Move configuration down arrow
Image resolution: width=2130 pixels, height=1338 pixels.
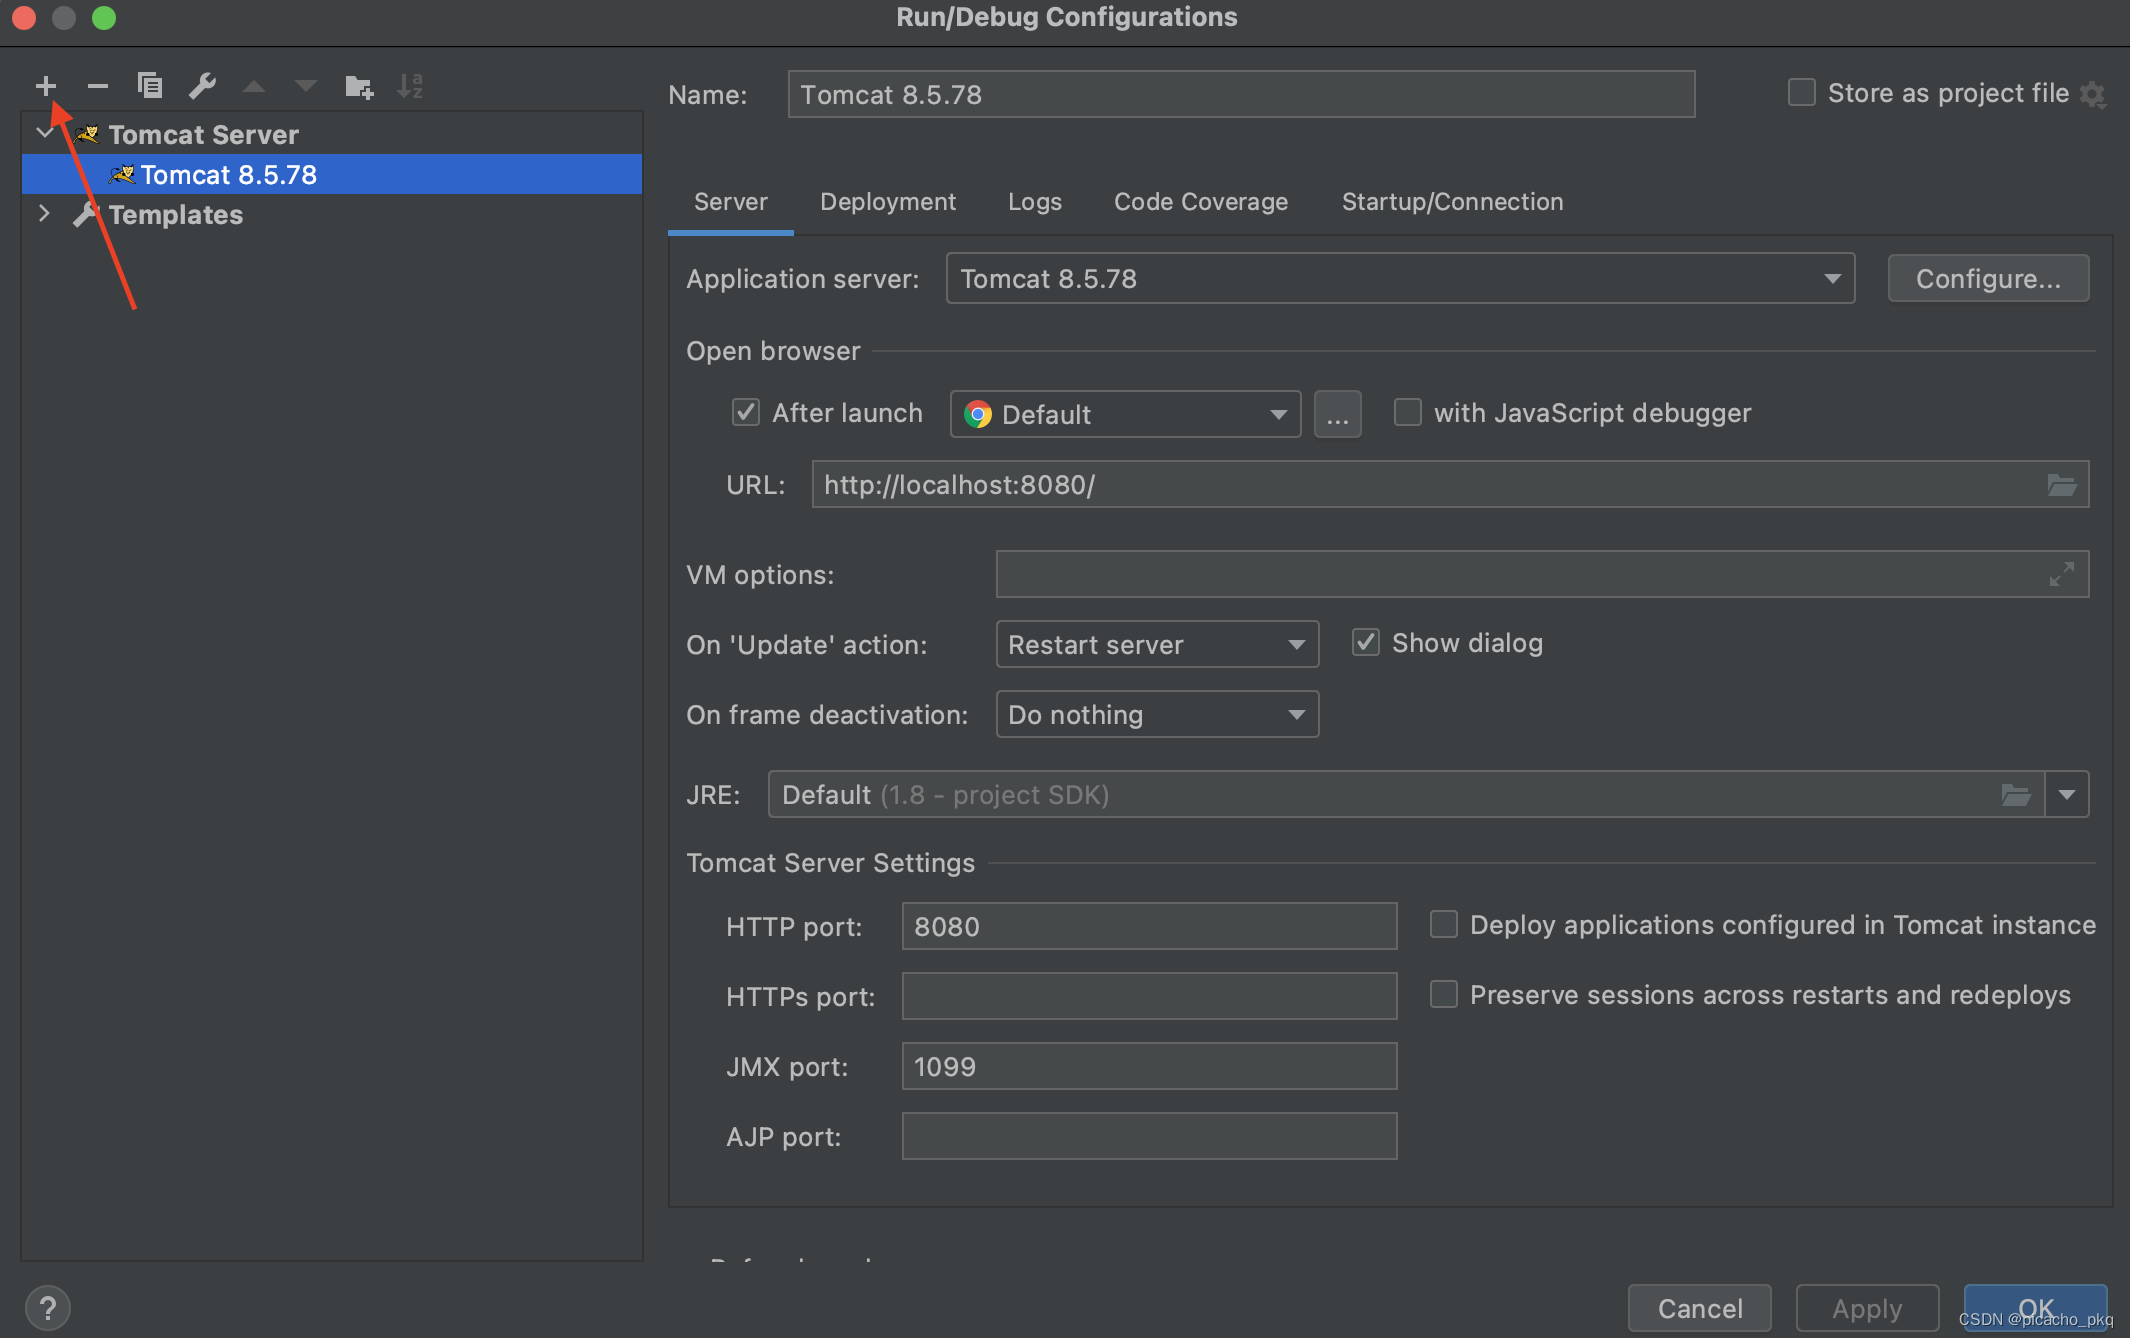(306, 86)
